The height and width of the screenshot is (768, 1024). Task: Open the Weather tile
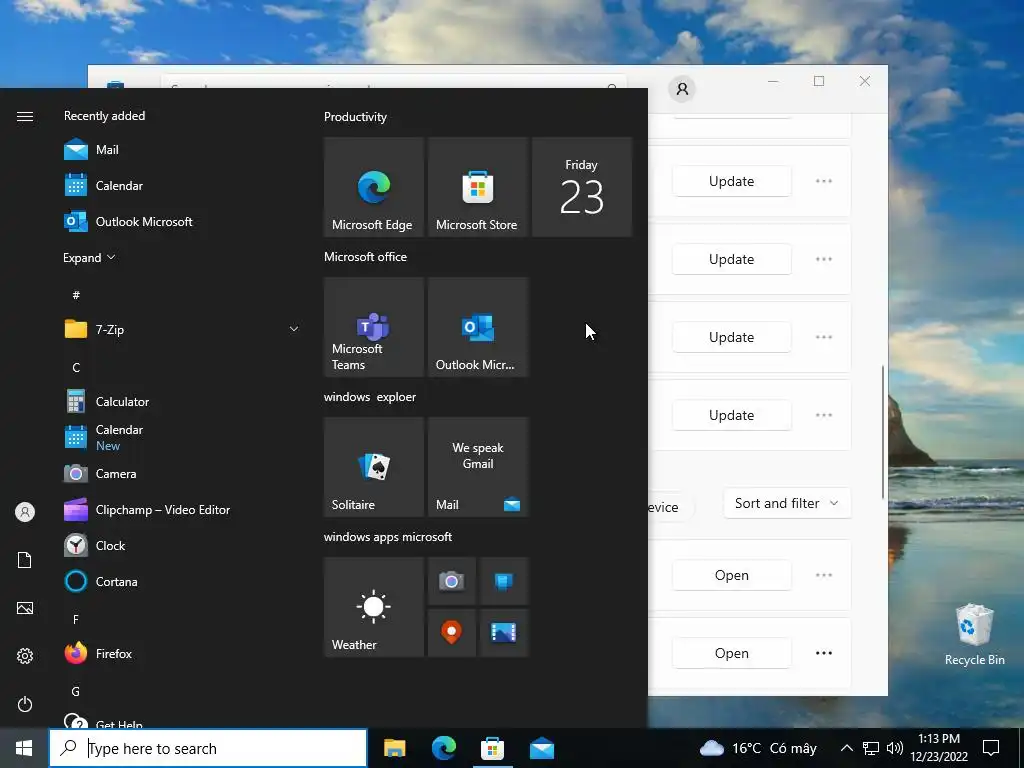(374, 607)
